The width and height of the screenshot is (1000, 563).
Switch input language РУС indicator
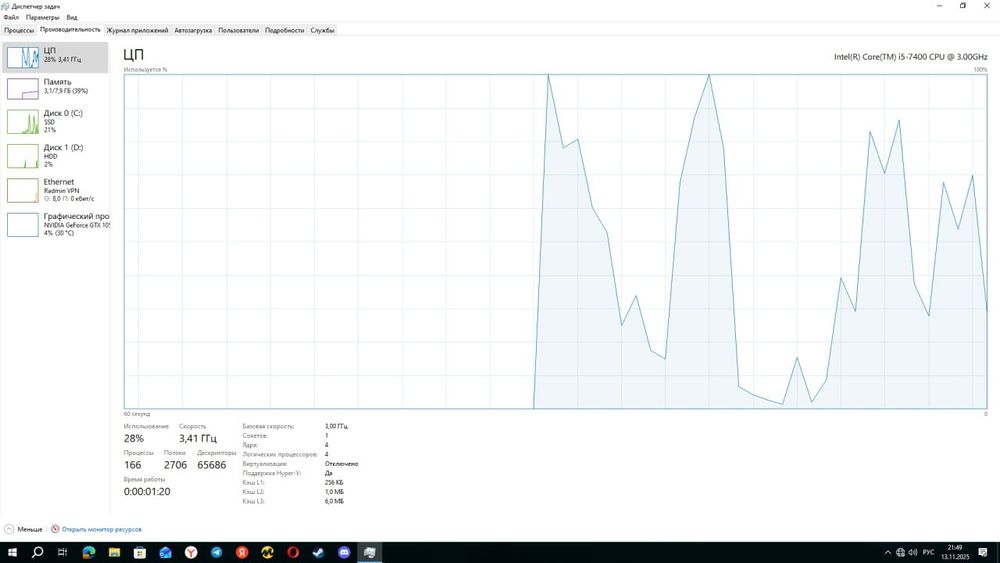click(x=929, y=553)
